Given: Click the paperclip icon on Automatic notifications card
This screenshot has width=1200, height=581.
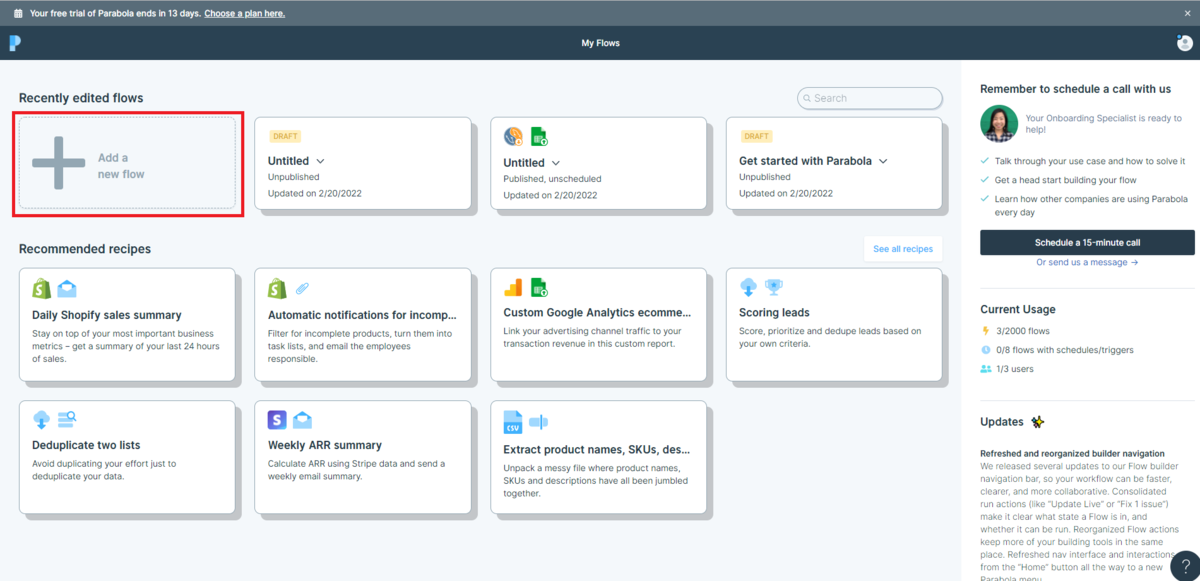Looking at the screenshot, I should (x=302, y=289).
